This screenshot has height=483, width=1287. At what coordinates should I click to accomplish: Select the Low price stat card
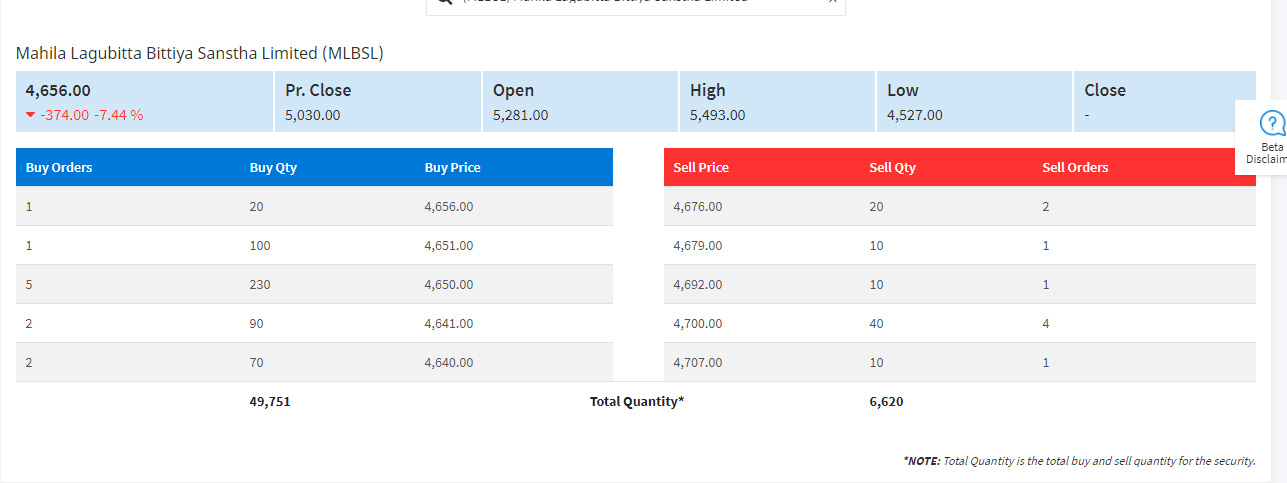pyautogui.click(x=973, y=101)
